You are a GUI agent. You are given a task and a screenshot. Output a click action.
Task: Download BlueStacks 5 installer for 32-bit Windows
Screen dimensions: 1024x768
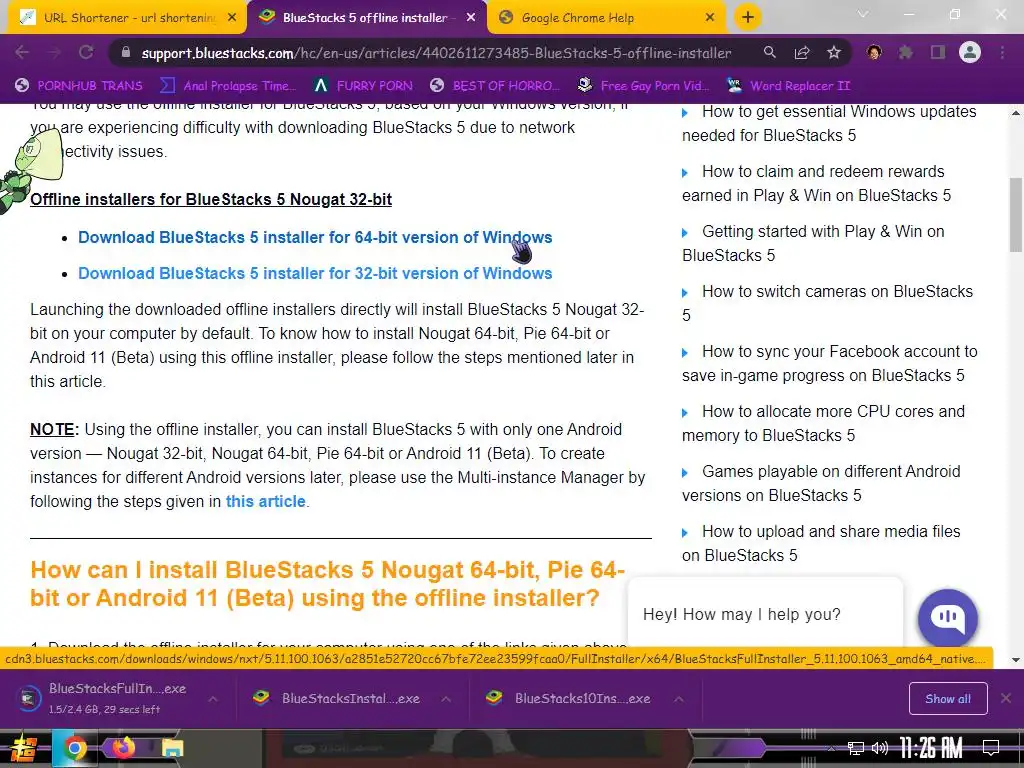[315, 273]
